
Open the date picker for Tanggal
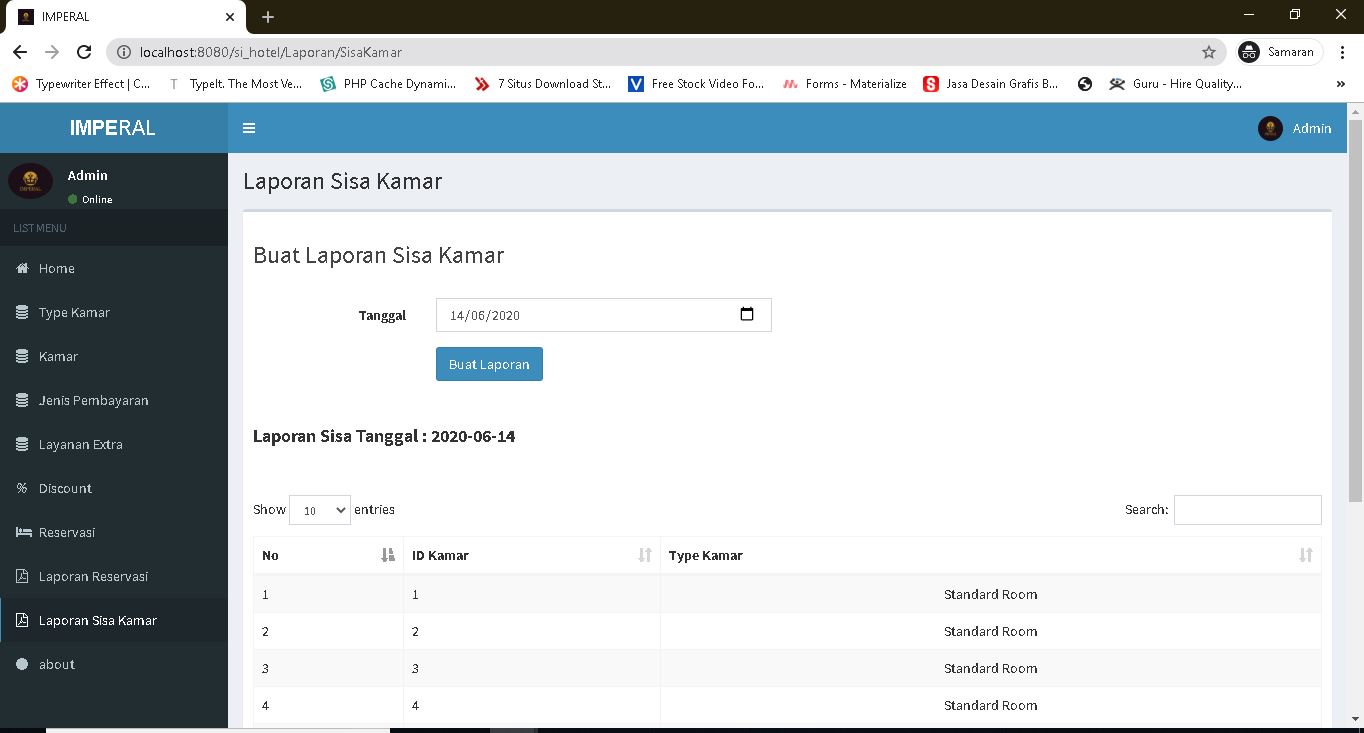pyautogui.click(x=746, y=314)
